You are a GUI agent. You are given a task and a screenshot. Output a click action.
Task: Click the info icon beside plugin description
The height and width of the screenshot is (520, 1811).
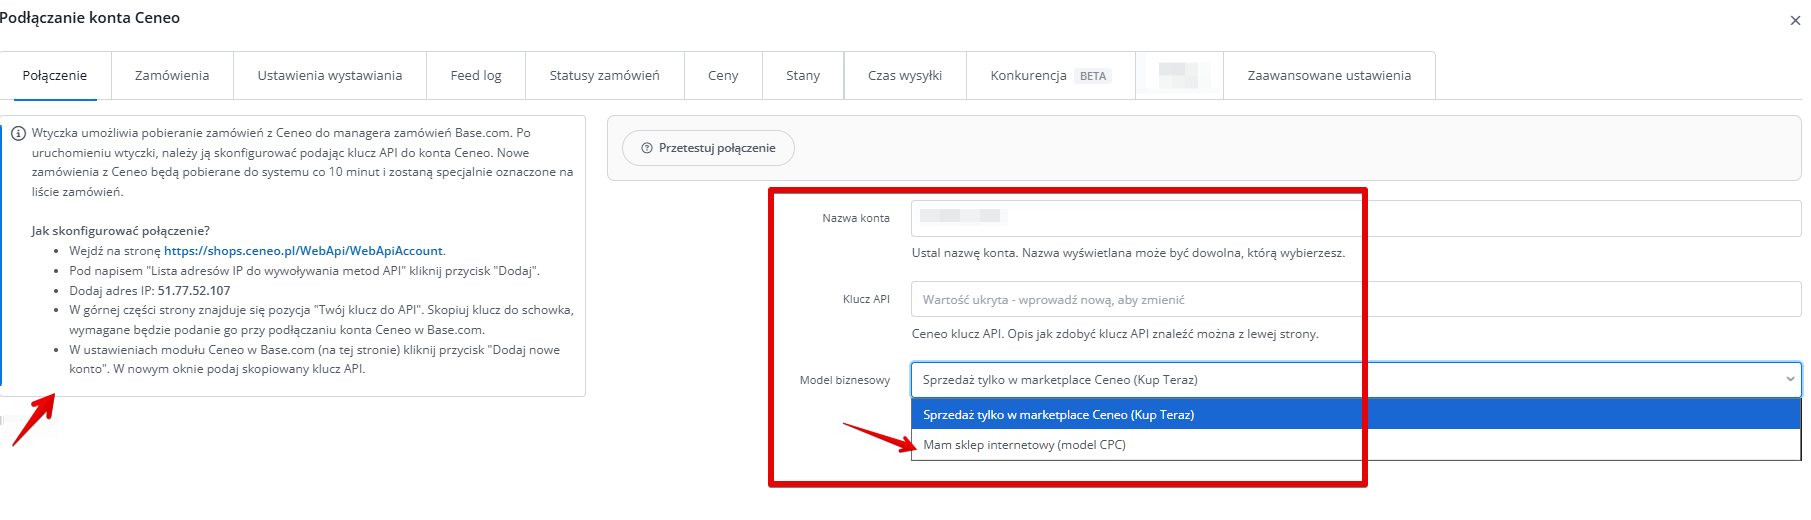pyautogui.click(x=18, y=133)
